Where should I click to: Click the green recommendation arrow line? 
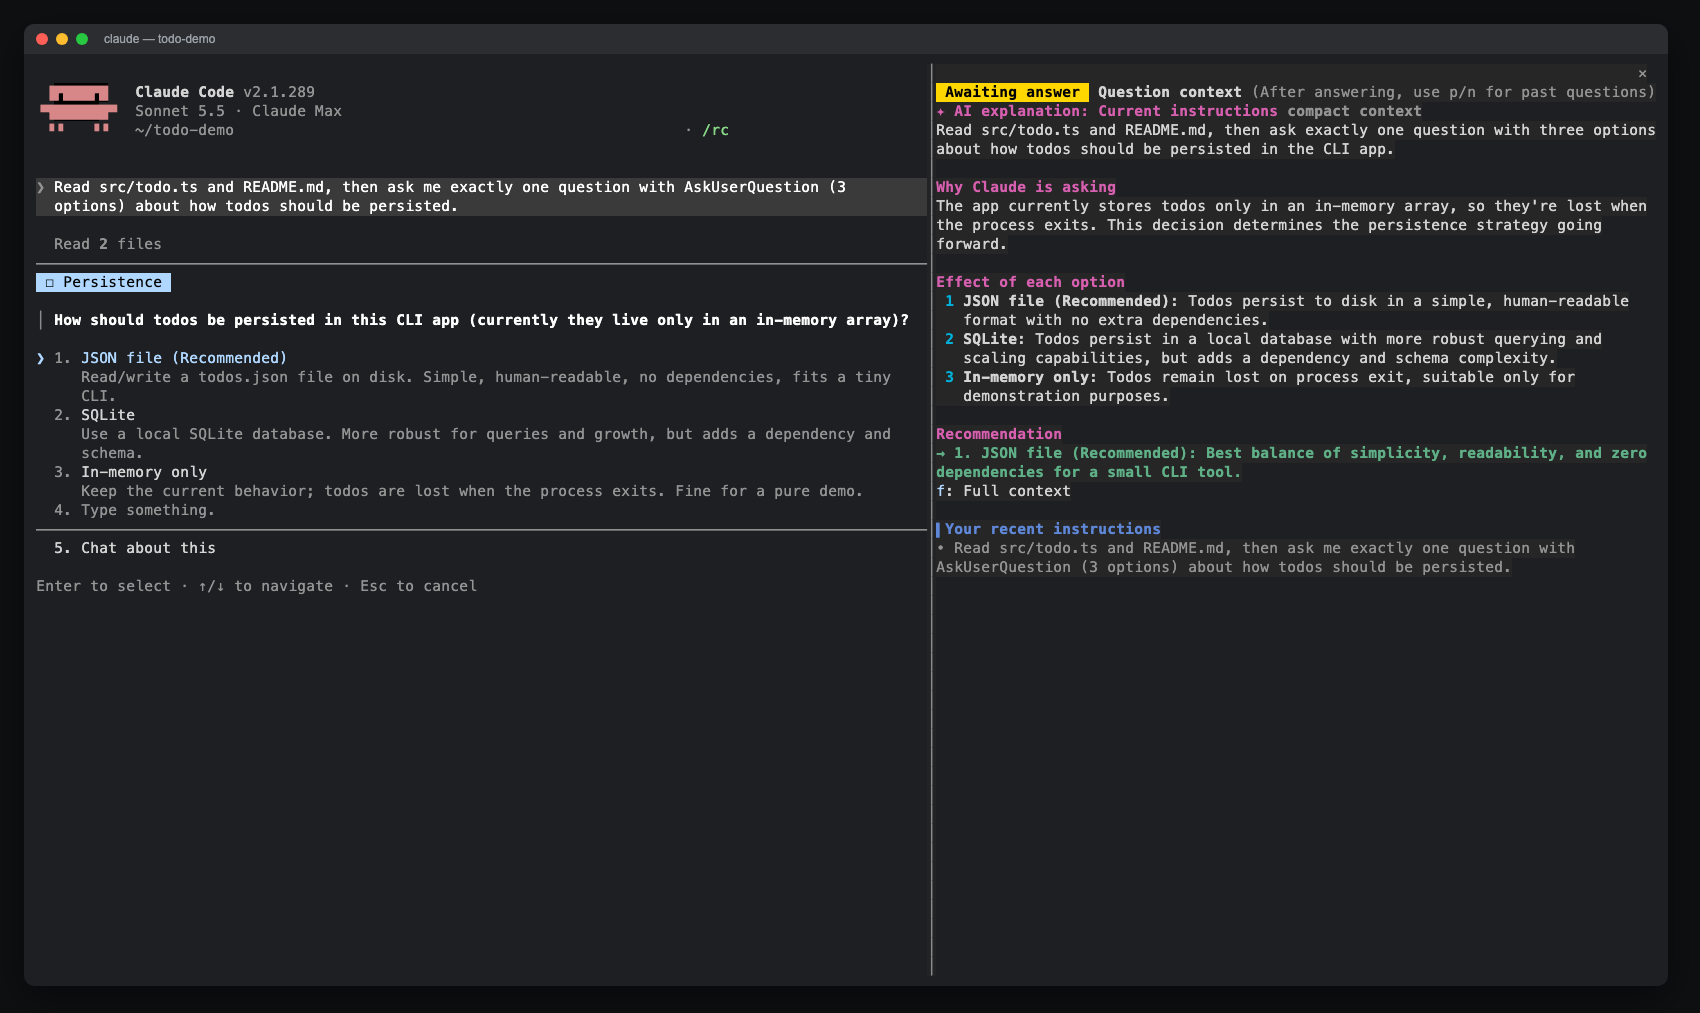[1291, 463]
